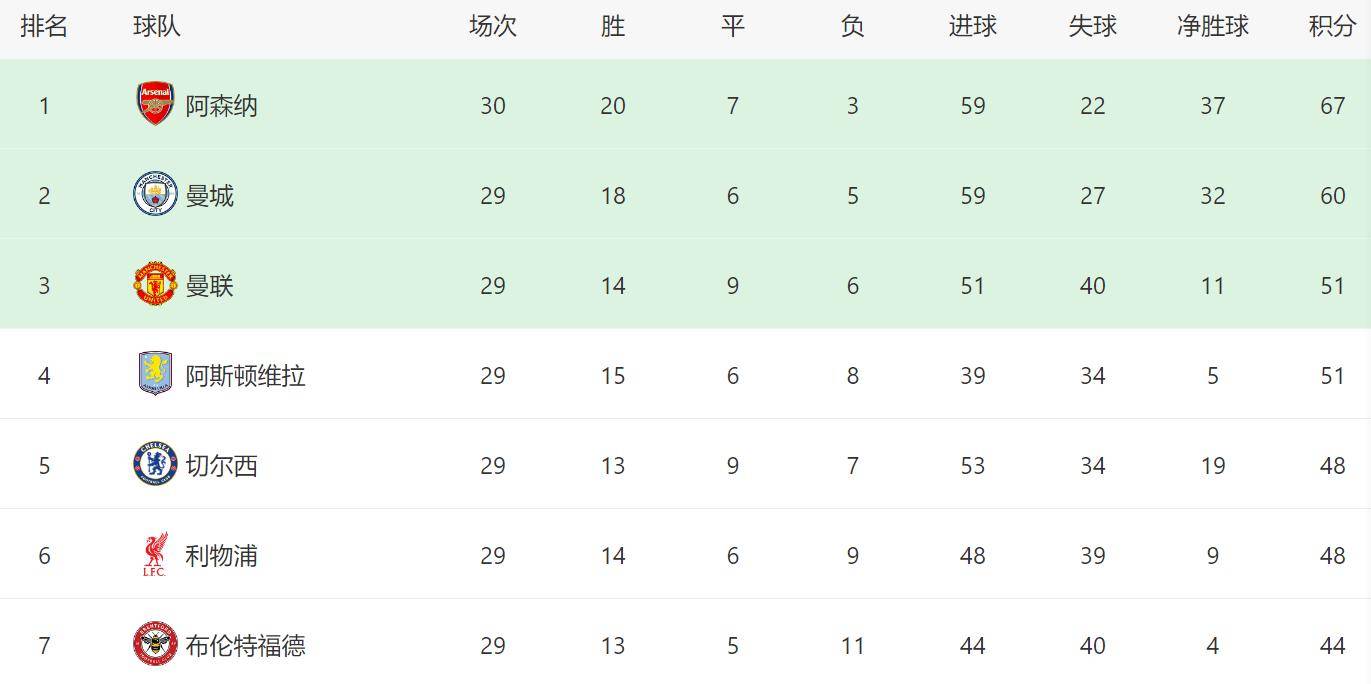The height and width of the screenshot is (684, 1371).
Task: Open the 布伦特福德 team page link
Action: point(245,646)
